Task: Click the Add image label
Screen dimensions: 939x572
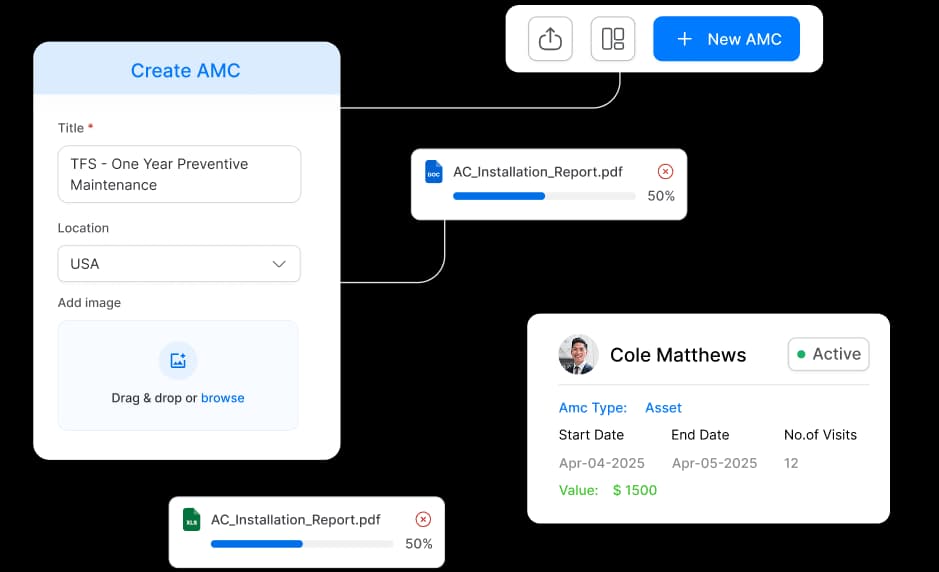Action: tap(89, 303)
